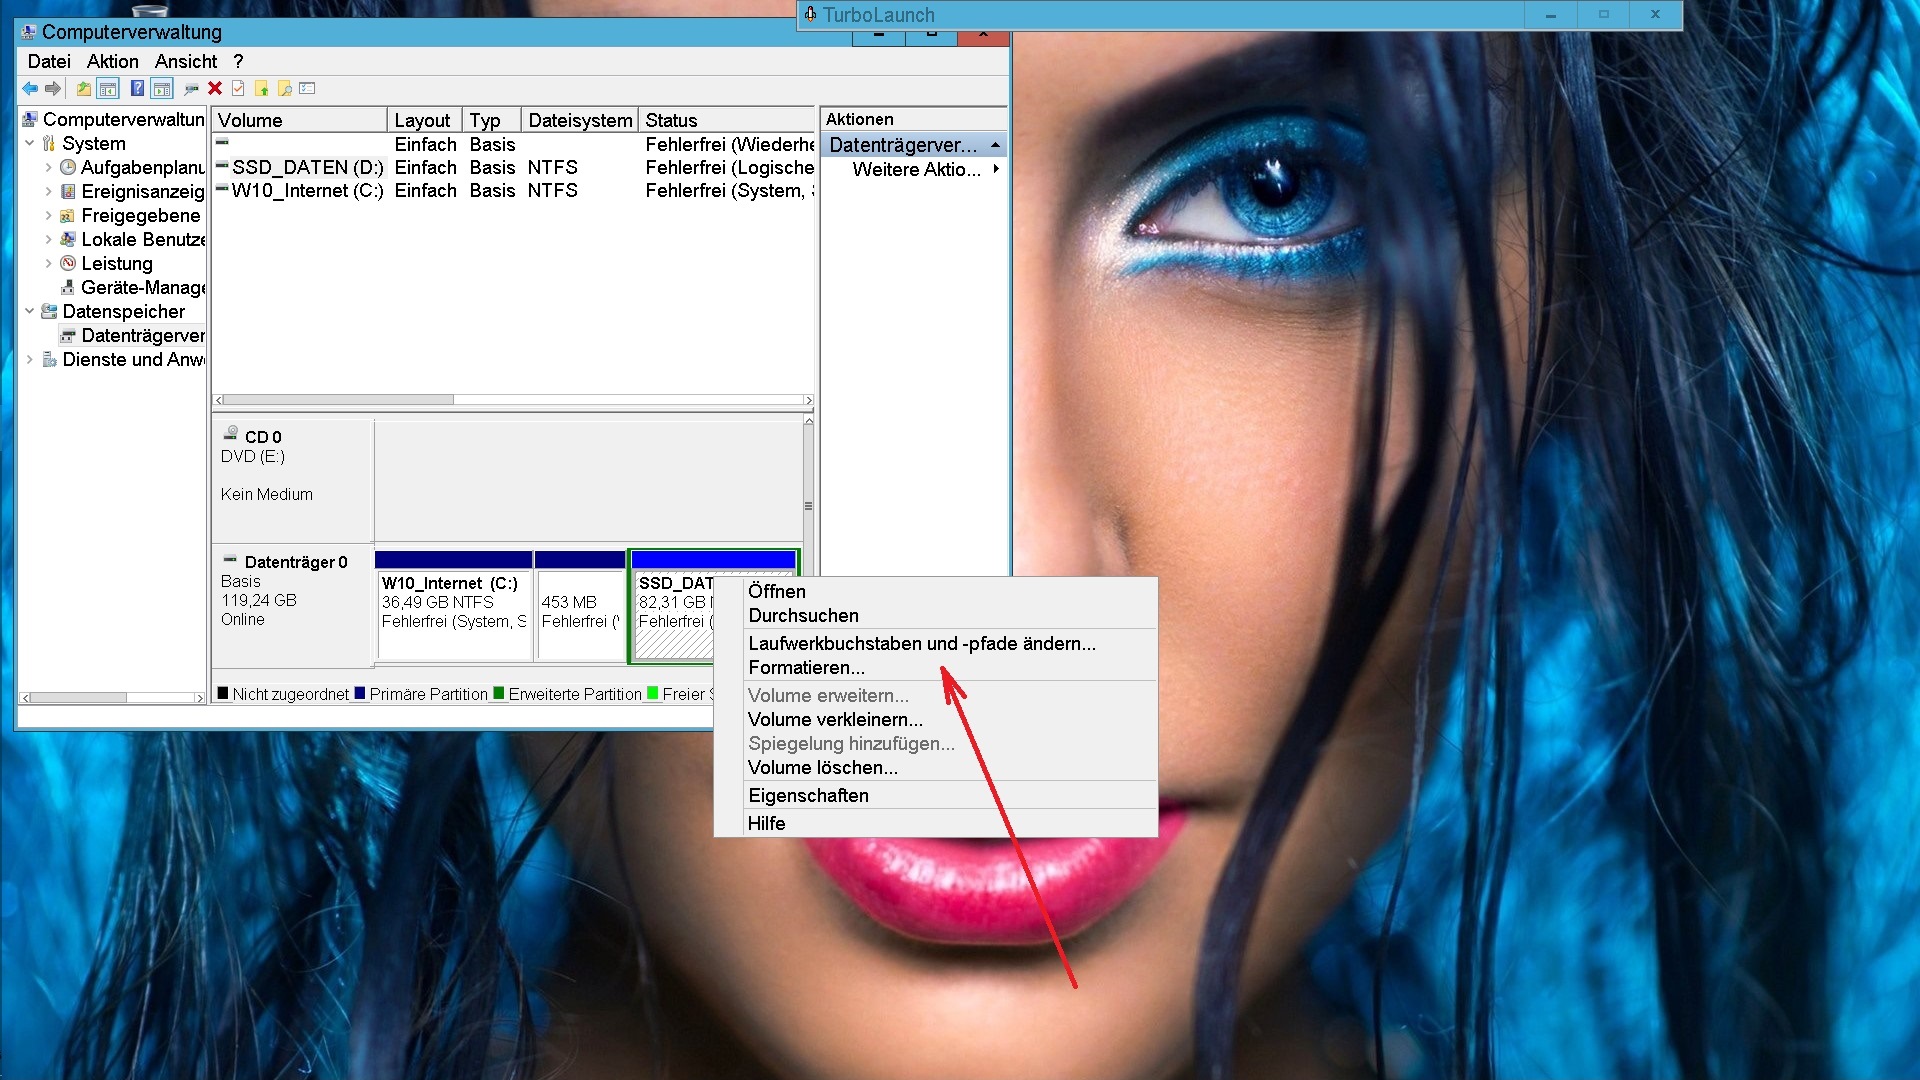
Task: Click the volume list horizontal scrollbar thumb
Action: (x=339, y=400)
